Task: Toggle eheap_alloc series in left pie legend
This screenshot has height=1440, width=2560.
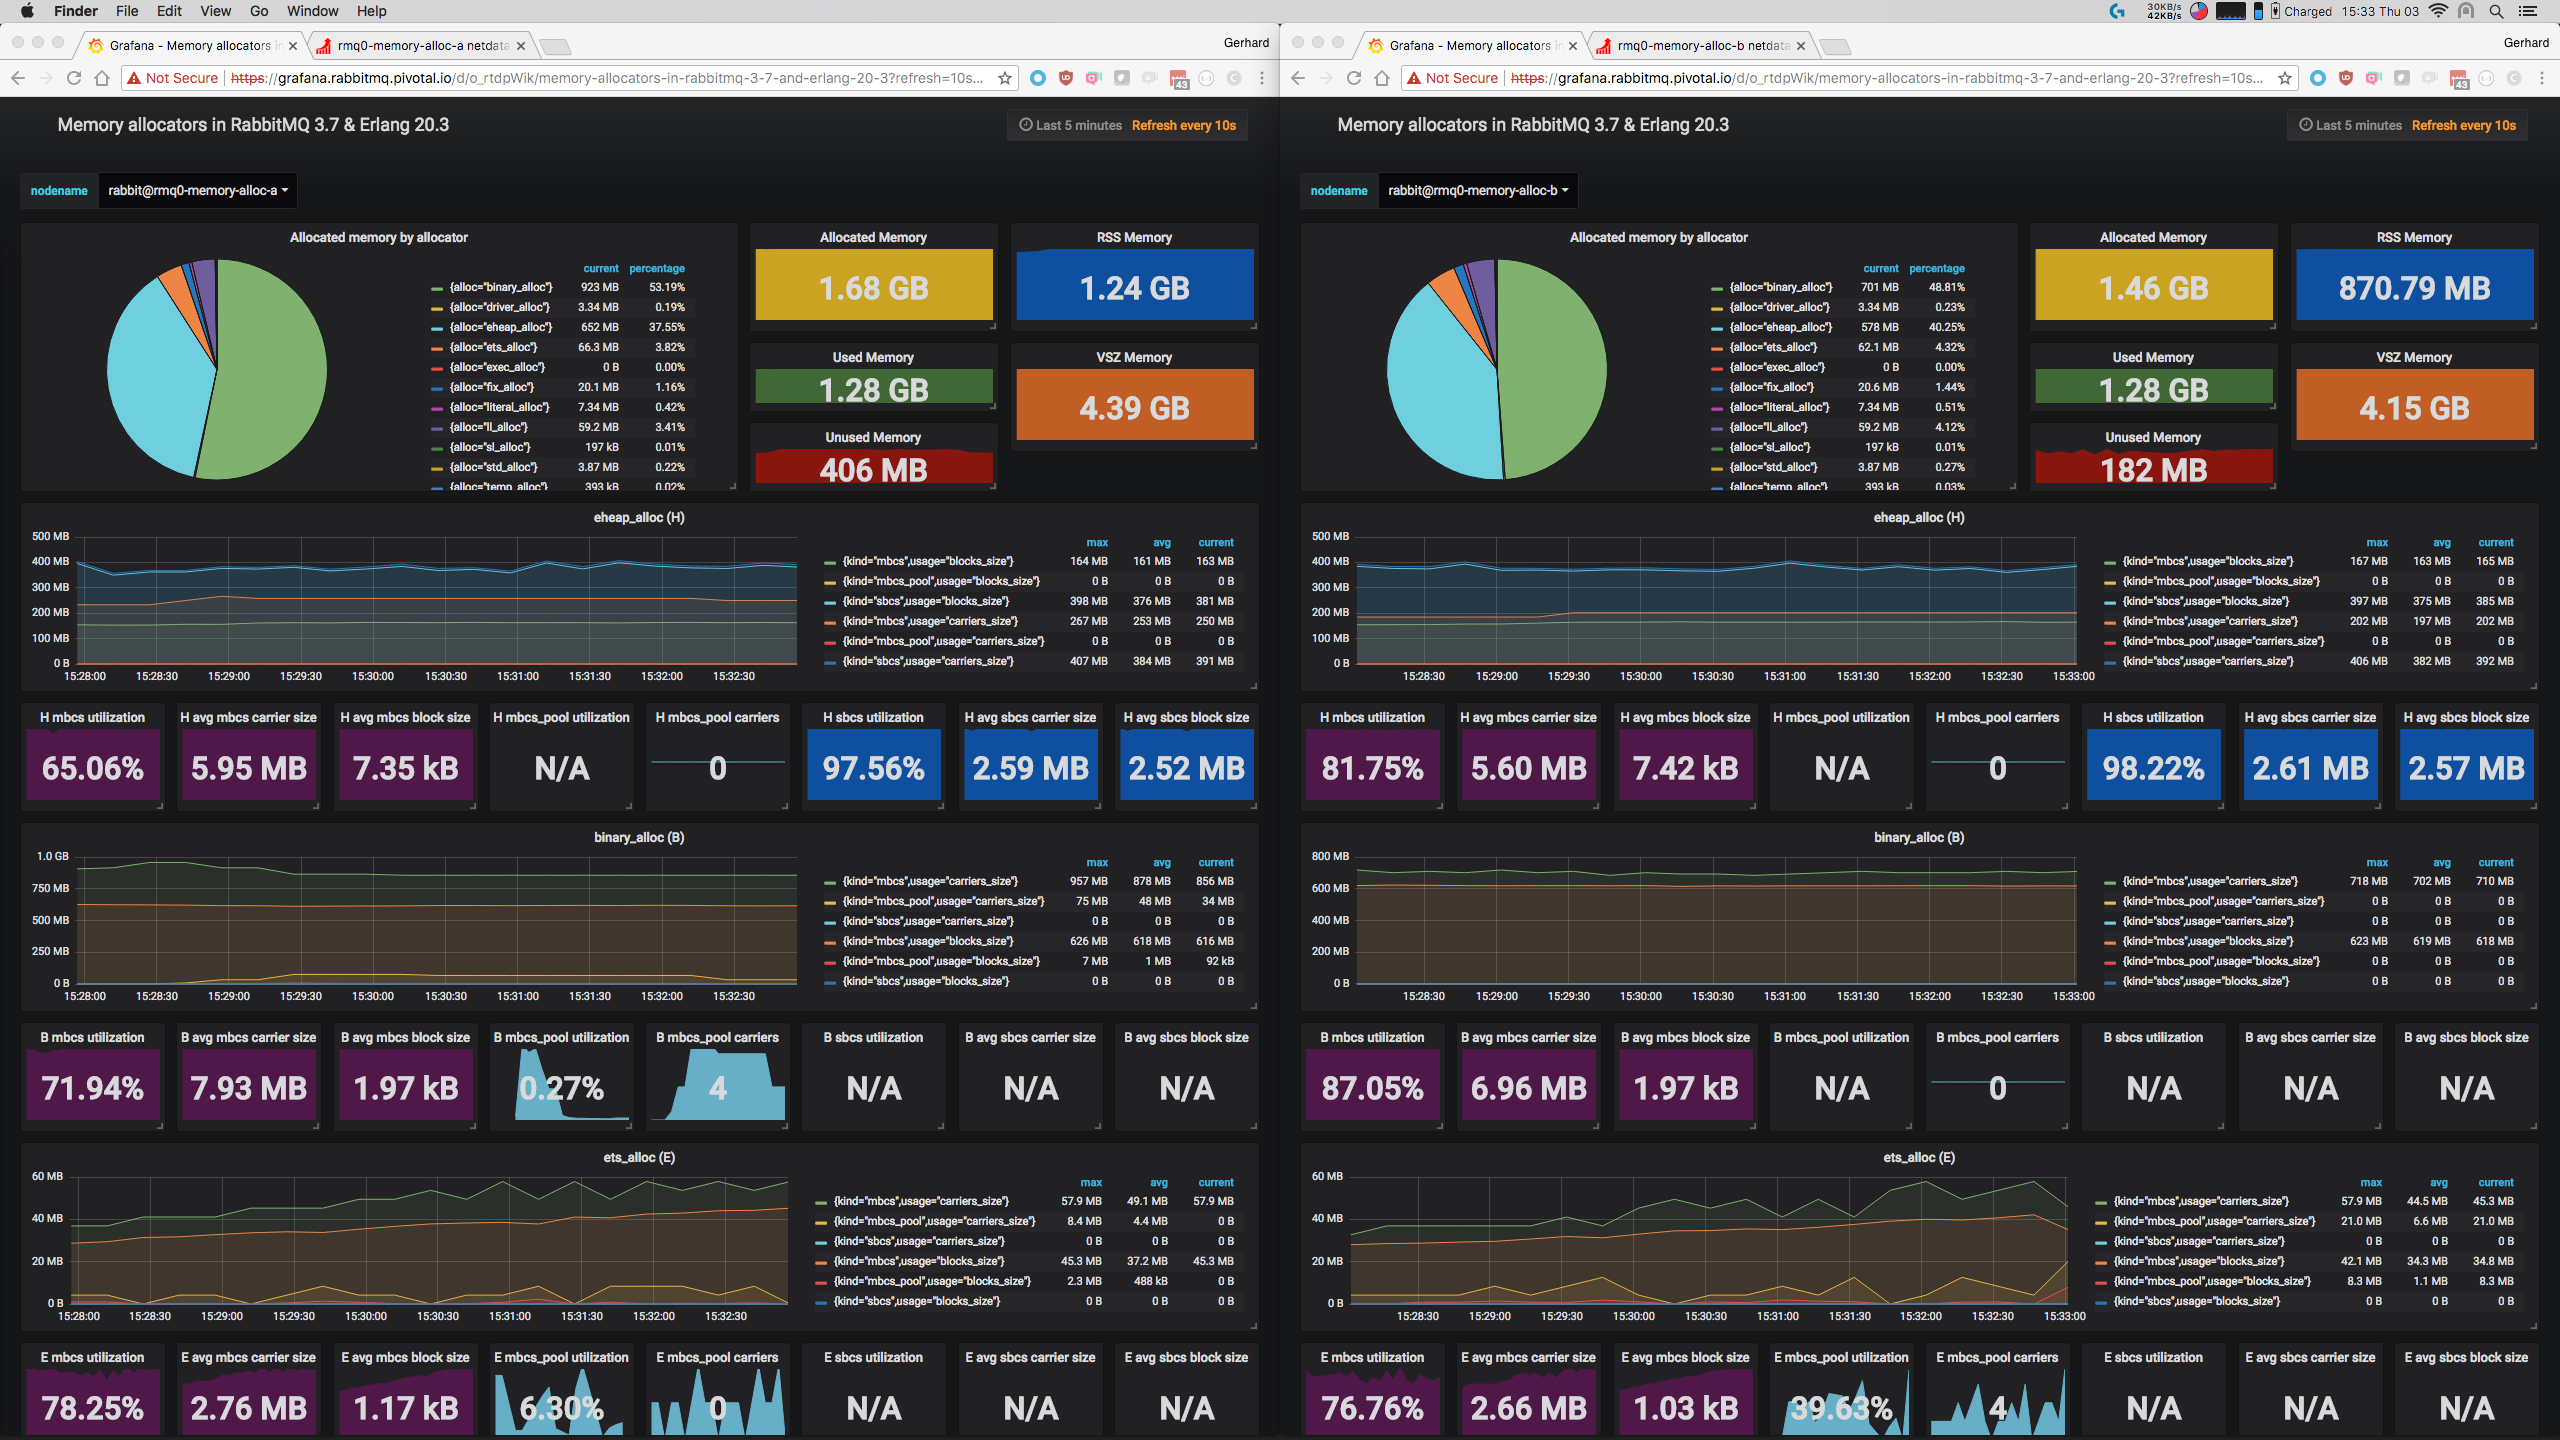Action: coord(501,327)
